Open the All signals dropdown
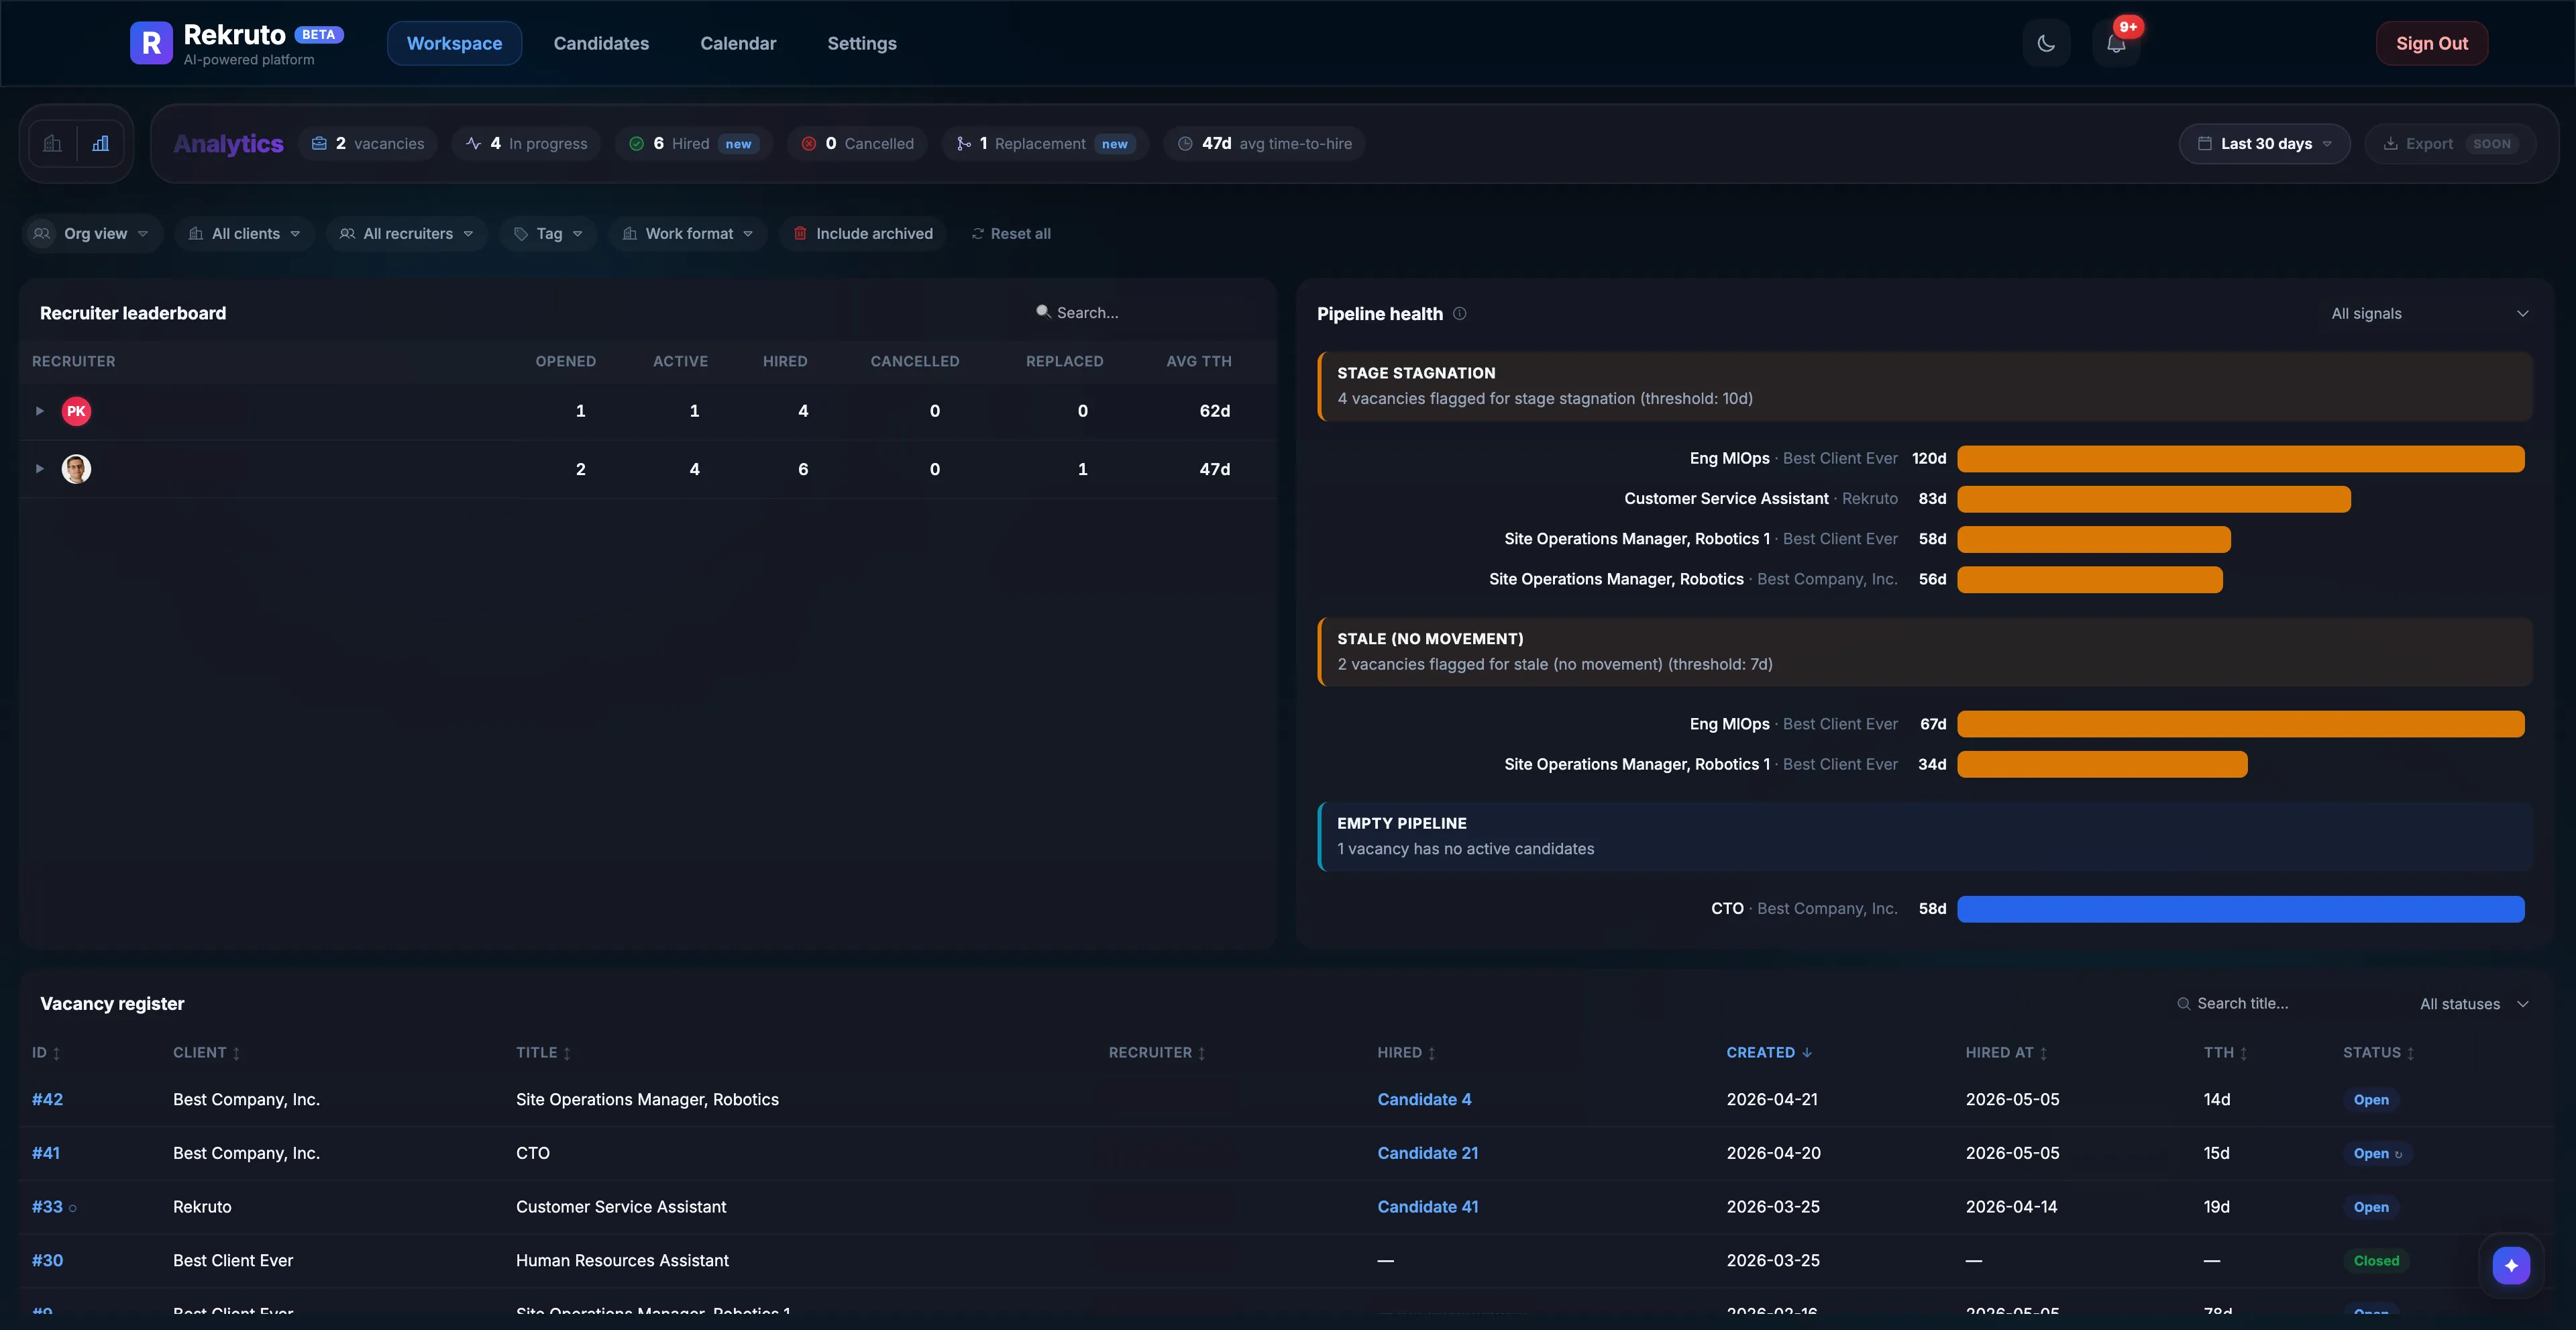This screenshot has width=2576, height=1330. [x=2429, y=314]
